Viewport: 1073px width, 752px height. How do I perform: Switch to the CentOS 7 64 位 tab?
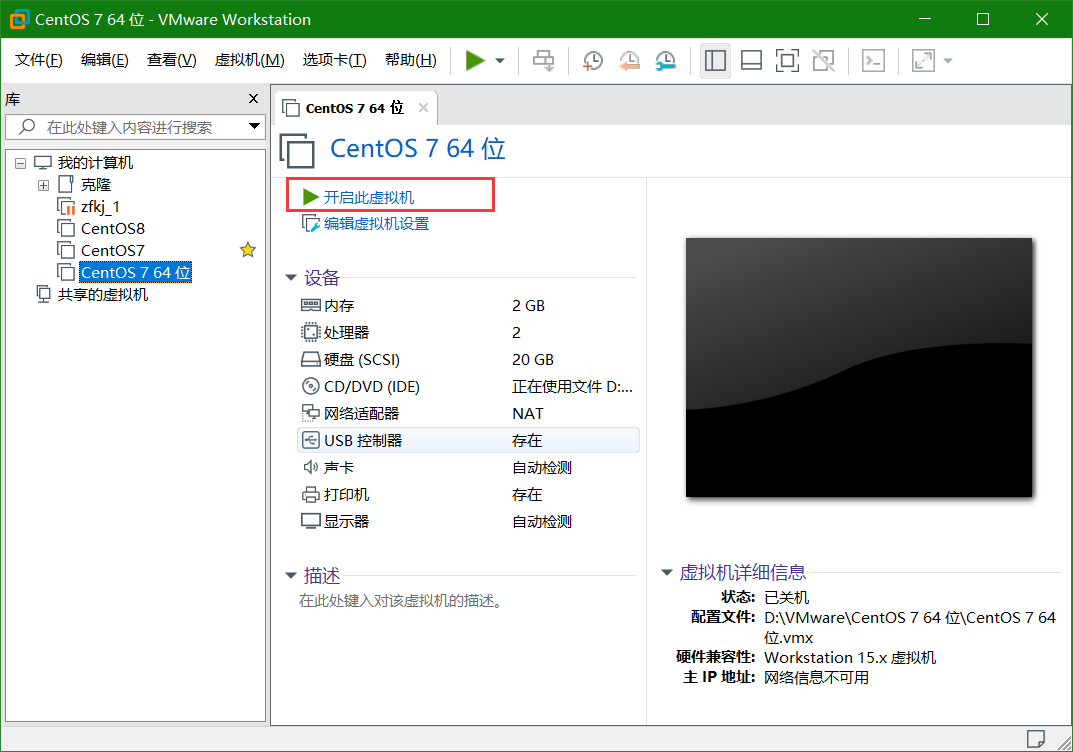354,108
